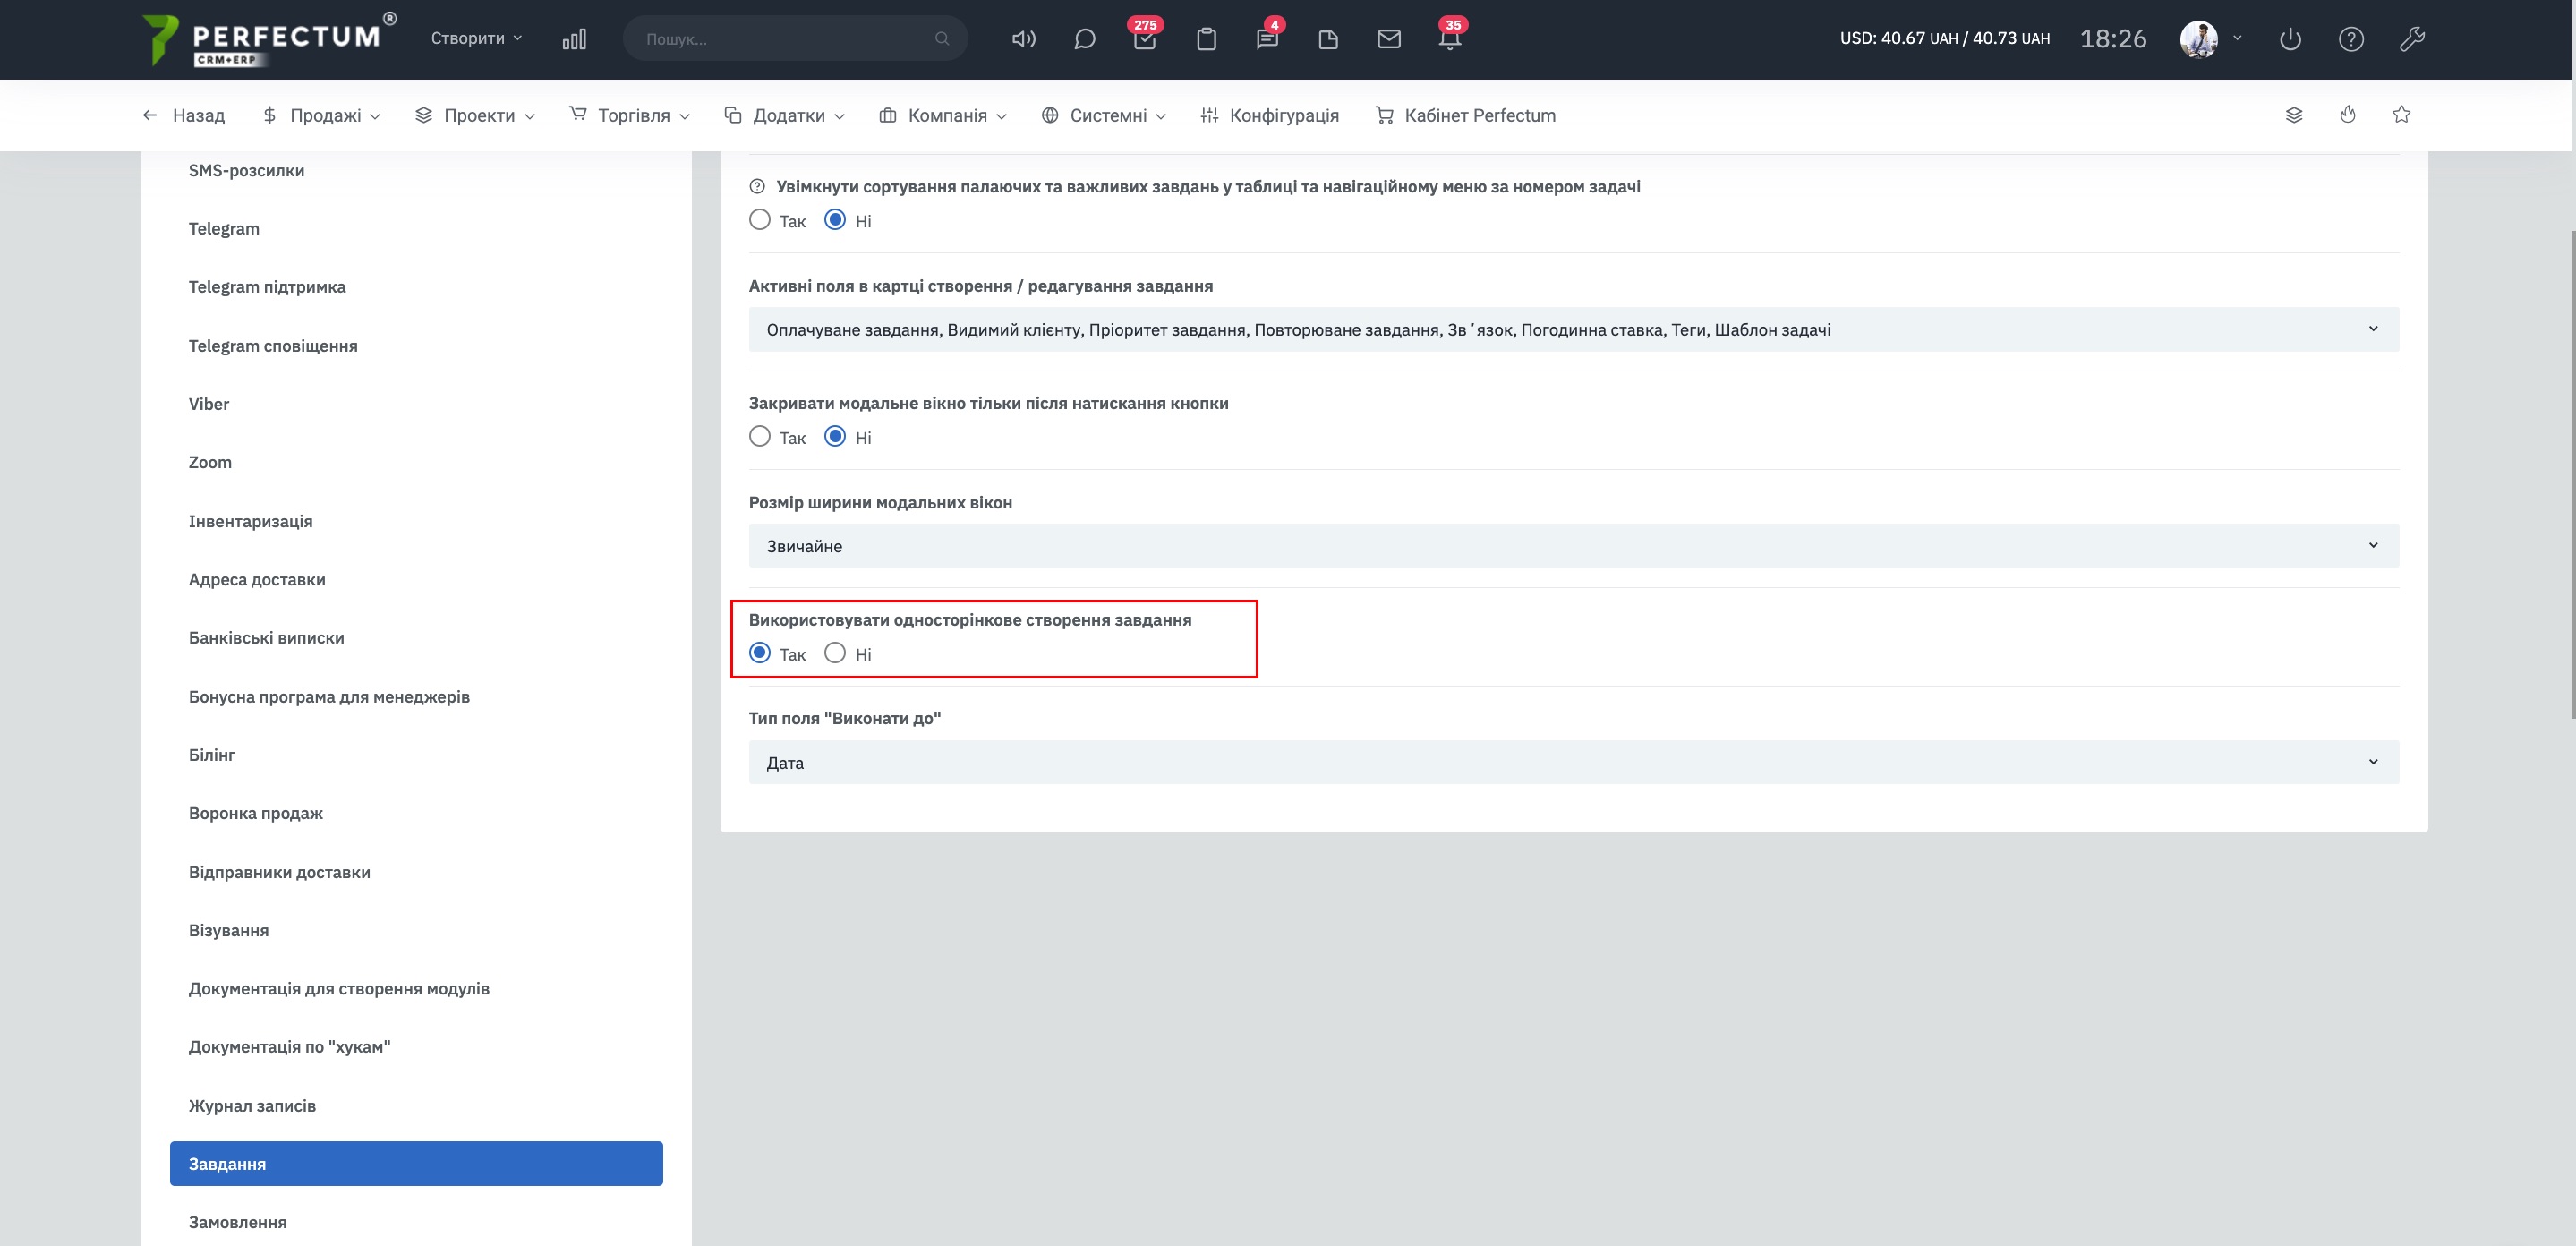Click the wrench settings icon
Viewport: 2576px width, 1246px height.
tap(2411, 40)
